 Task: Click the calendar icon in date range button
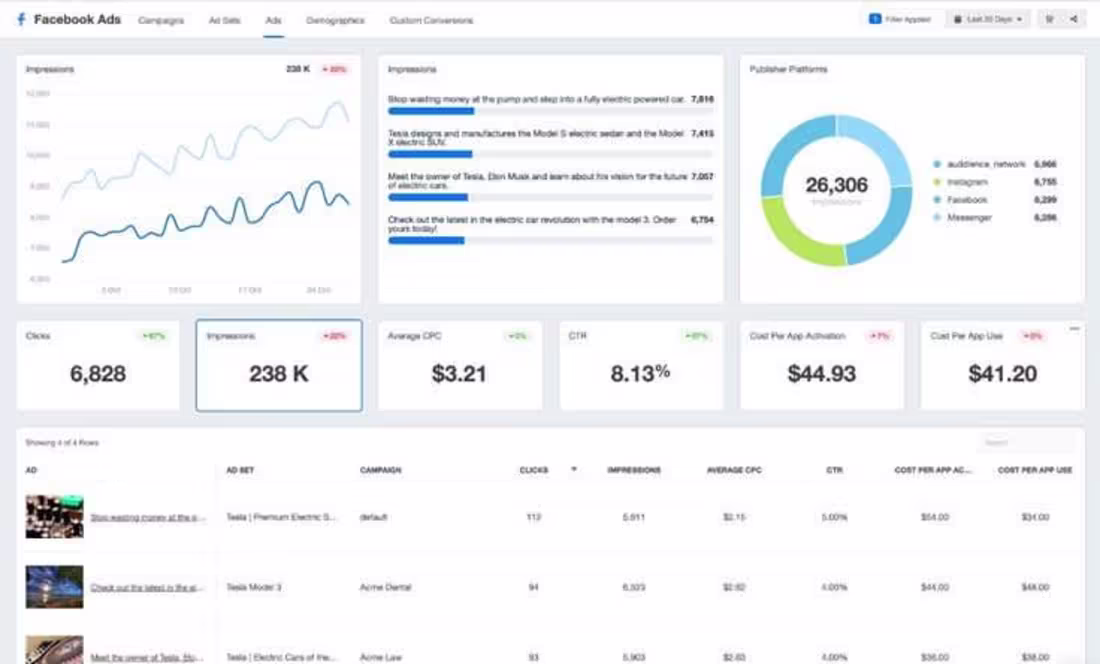[958, 20]
